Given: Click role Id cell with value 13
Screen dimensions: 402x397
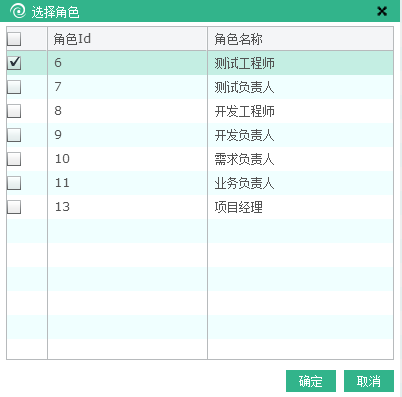Looking at the screenshot, I should click(x=127, y=207).
